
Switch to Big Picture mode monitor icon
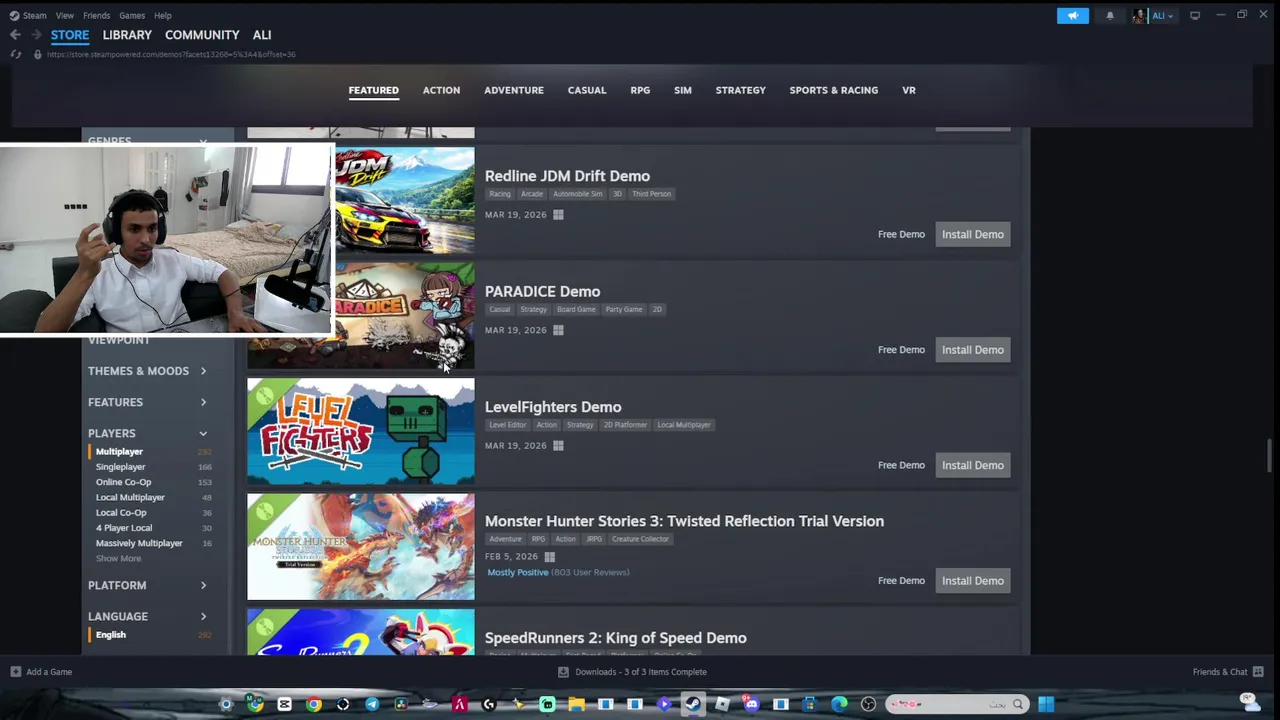pyautogui.click(x=1194, y=15)
